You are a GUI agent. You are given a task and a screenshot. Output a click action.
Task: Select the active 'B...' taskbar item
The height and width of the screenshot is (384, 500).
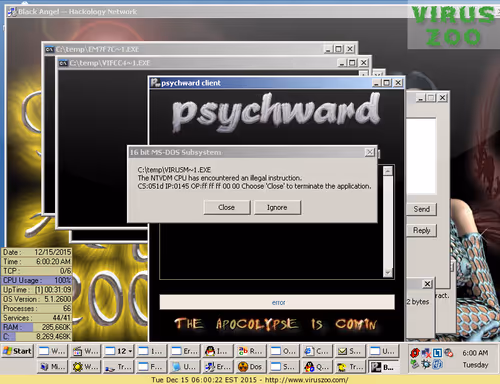(x=384, y=367)
